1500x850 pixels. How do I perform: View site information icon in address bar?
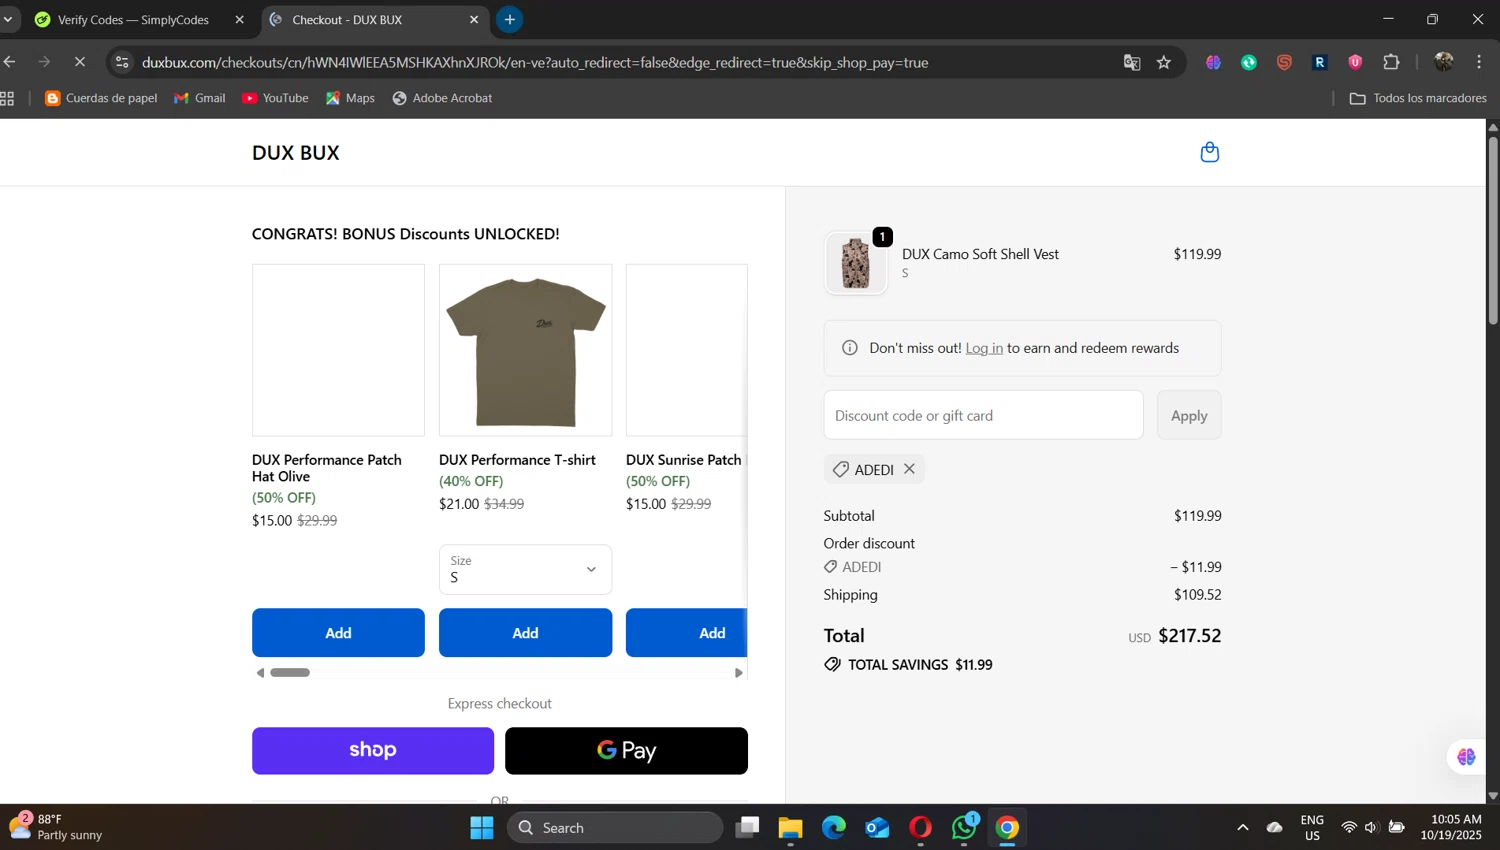122,62
